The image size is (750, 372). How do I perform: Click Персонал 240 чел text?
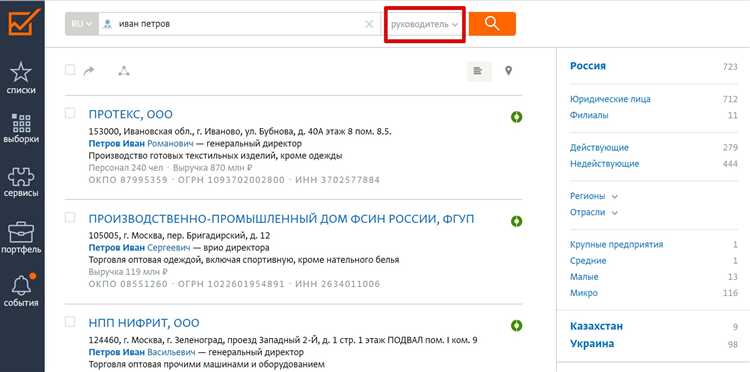point(126,168)
